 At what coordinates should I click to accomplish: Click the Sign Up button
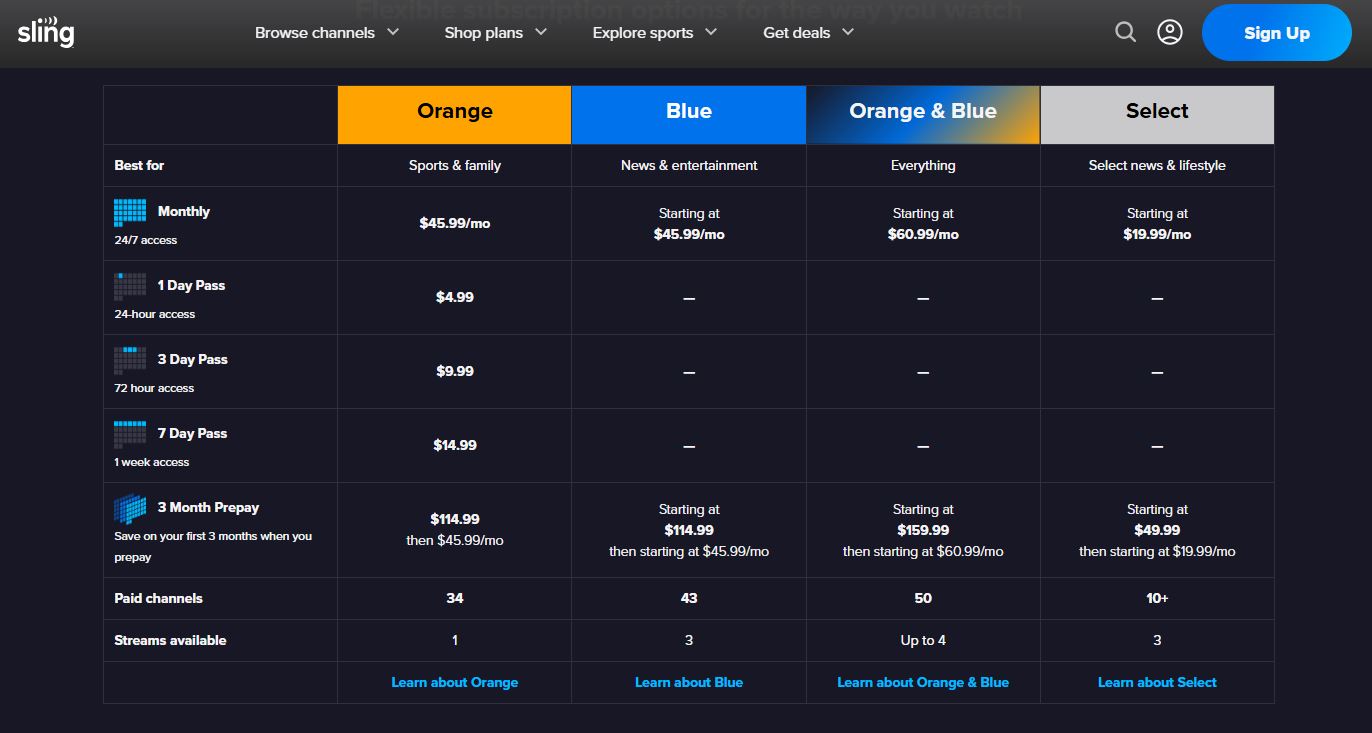pyautogui.click(x=1277, y=33)
